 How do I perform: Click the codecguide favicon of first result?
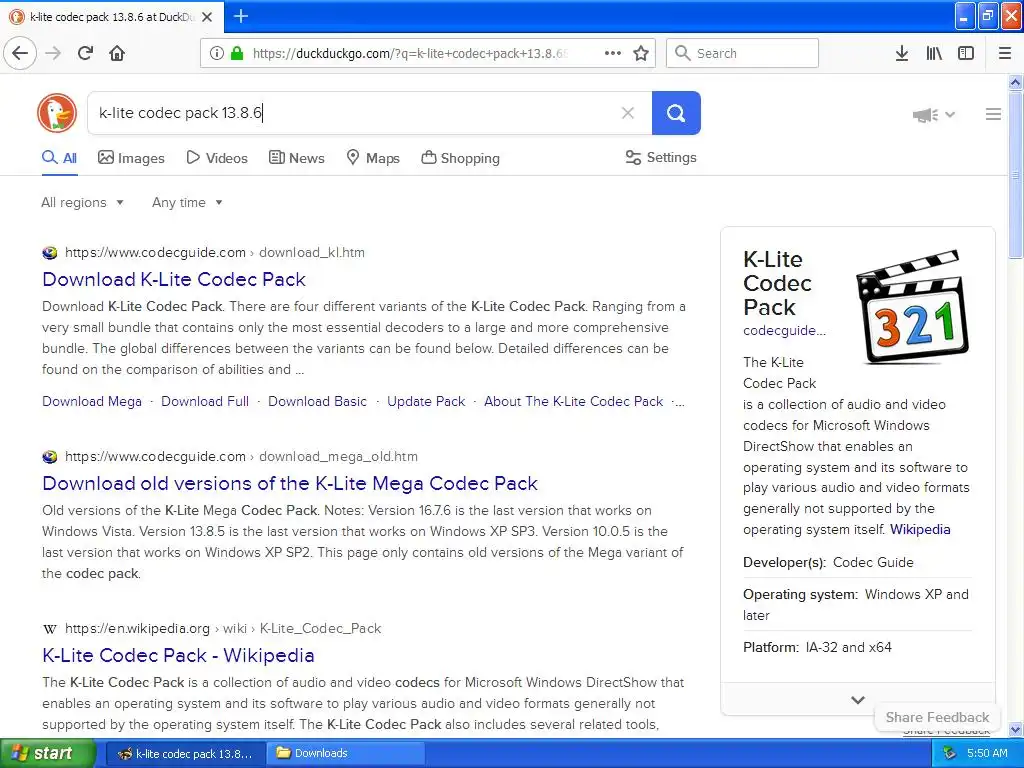coord(50,253)
